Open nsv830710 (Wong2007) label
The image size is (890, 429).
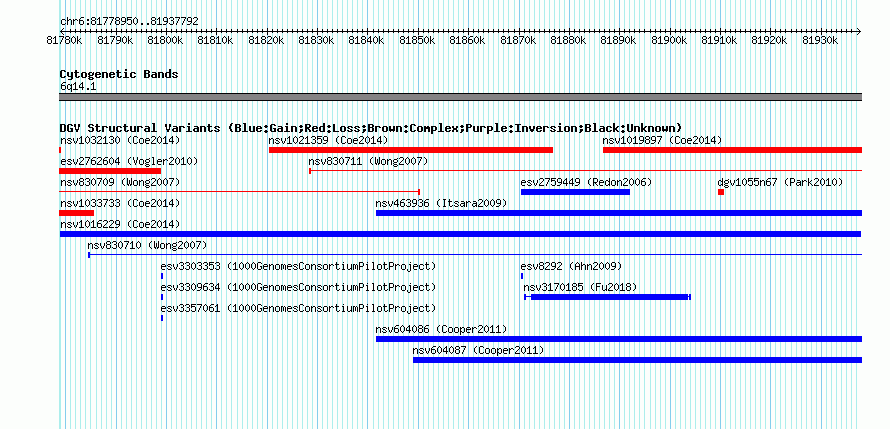pos(148,245)
